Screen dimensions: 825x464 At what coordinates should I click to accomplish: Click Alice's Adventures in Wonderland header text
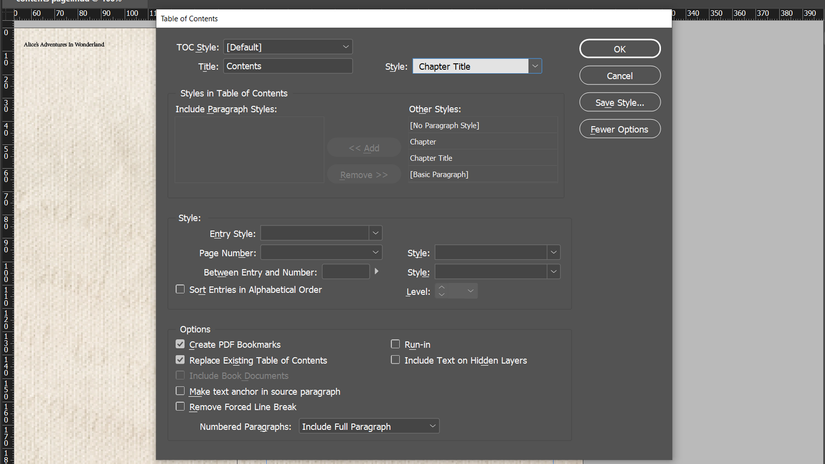click(x=64, y=45)
